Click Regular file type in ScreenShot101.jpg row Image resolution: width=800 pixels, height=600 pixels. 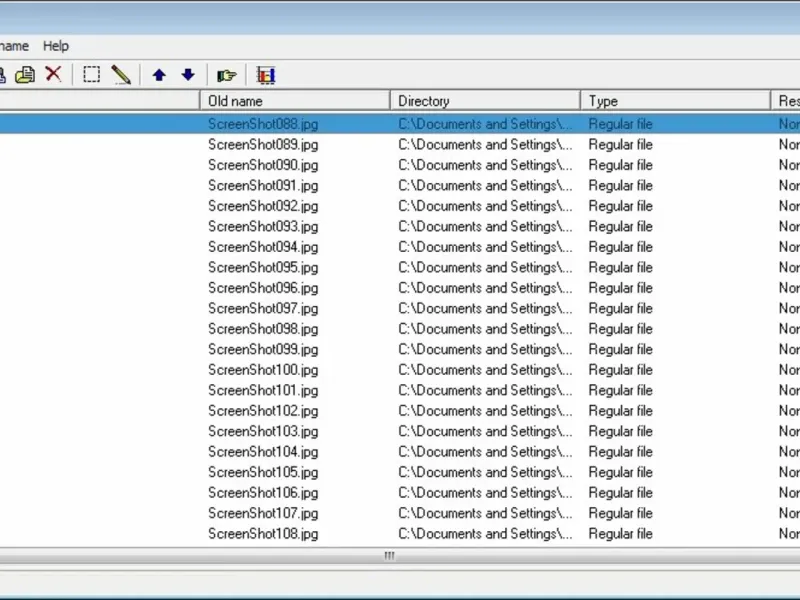coord(620,390)
